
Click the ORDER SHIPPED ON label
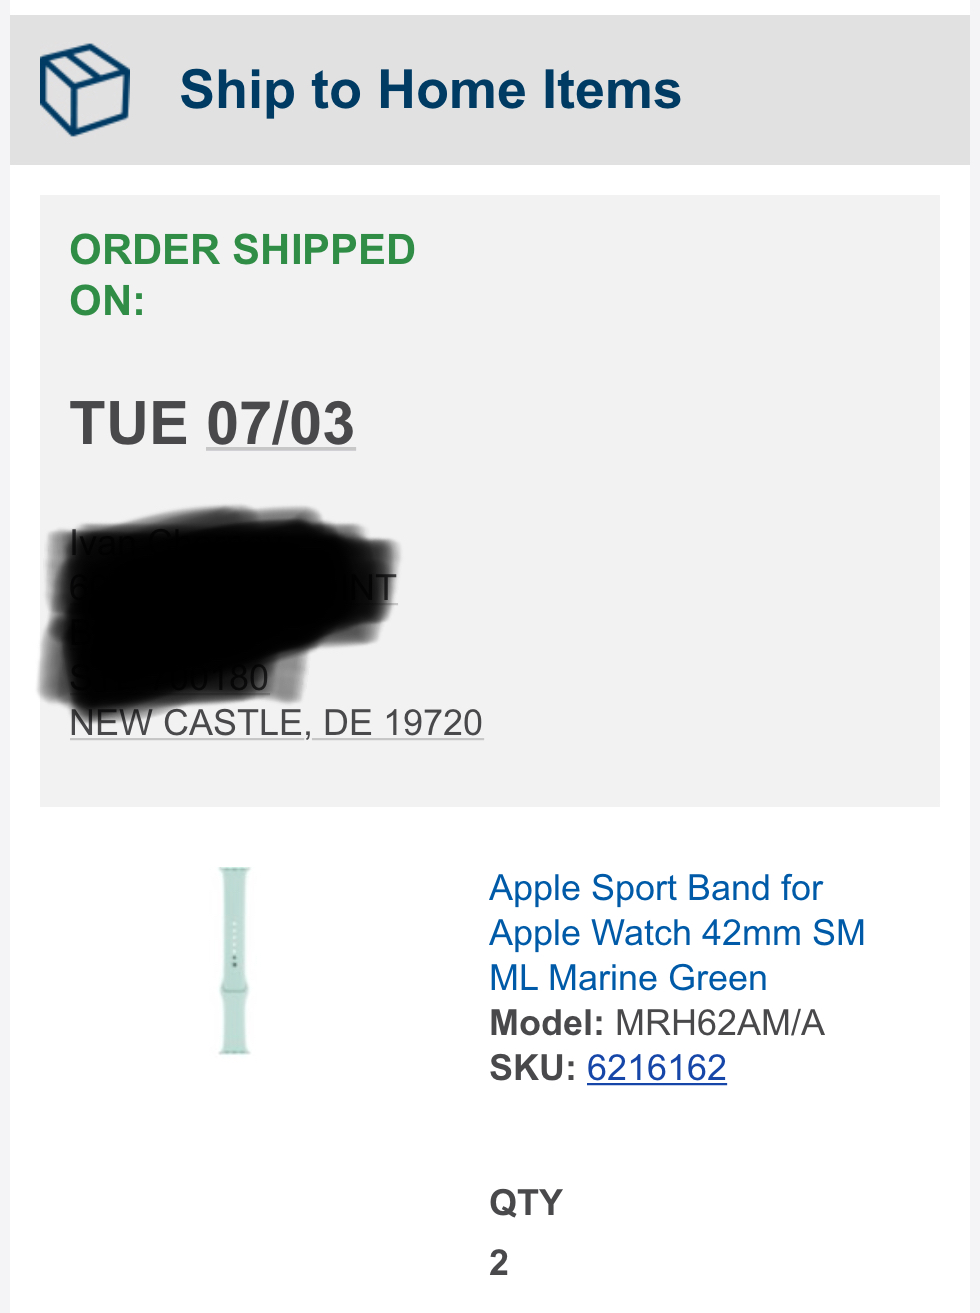click(242, 275)
